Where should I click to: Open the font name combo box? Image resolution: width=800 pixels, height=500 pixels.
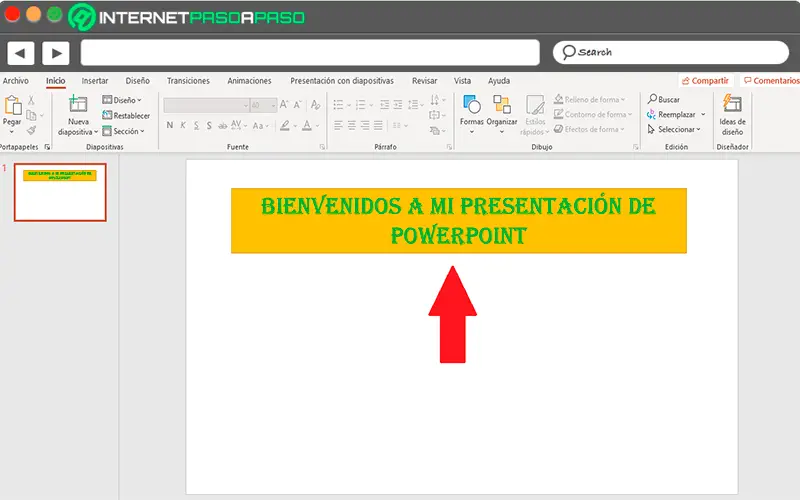point(205,104)
